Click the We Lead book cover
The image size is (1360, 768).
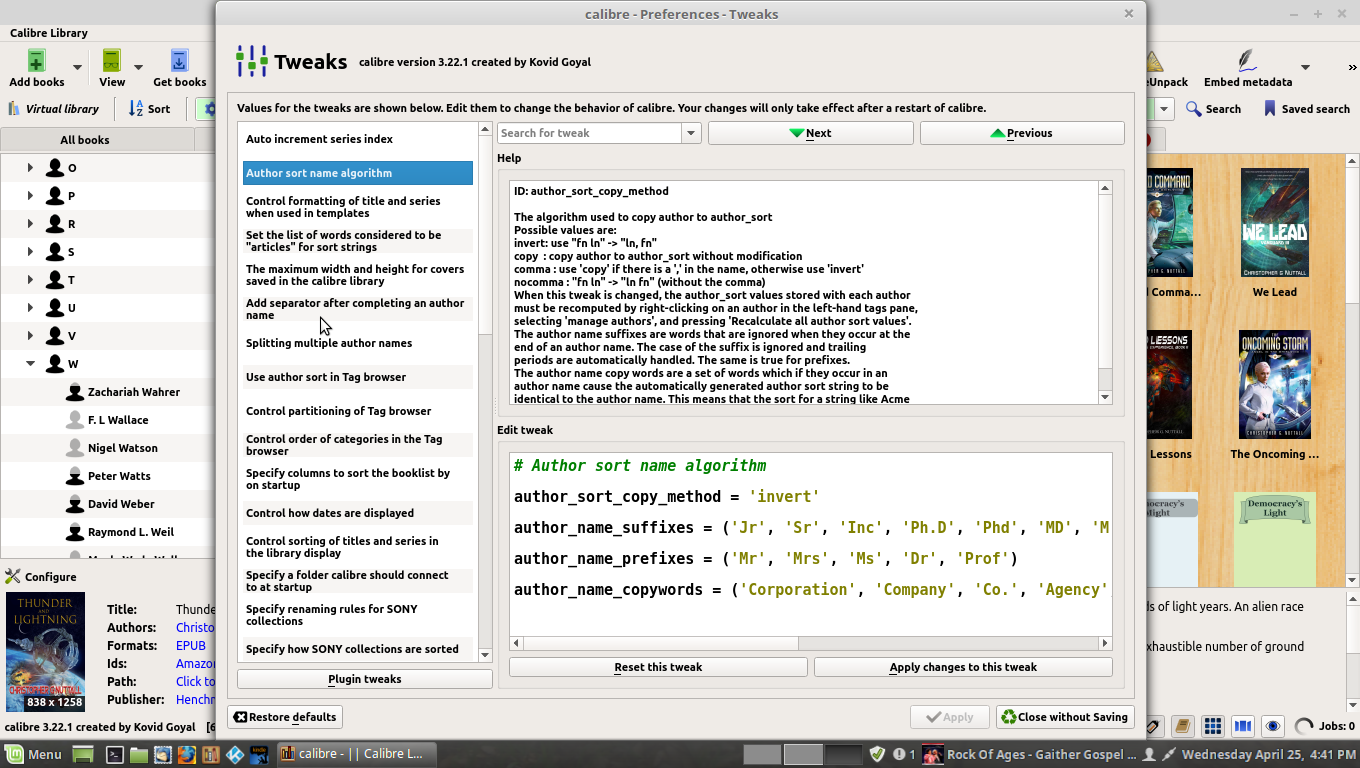tap(1274, 223)
